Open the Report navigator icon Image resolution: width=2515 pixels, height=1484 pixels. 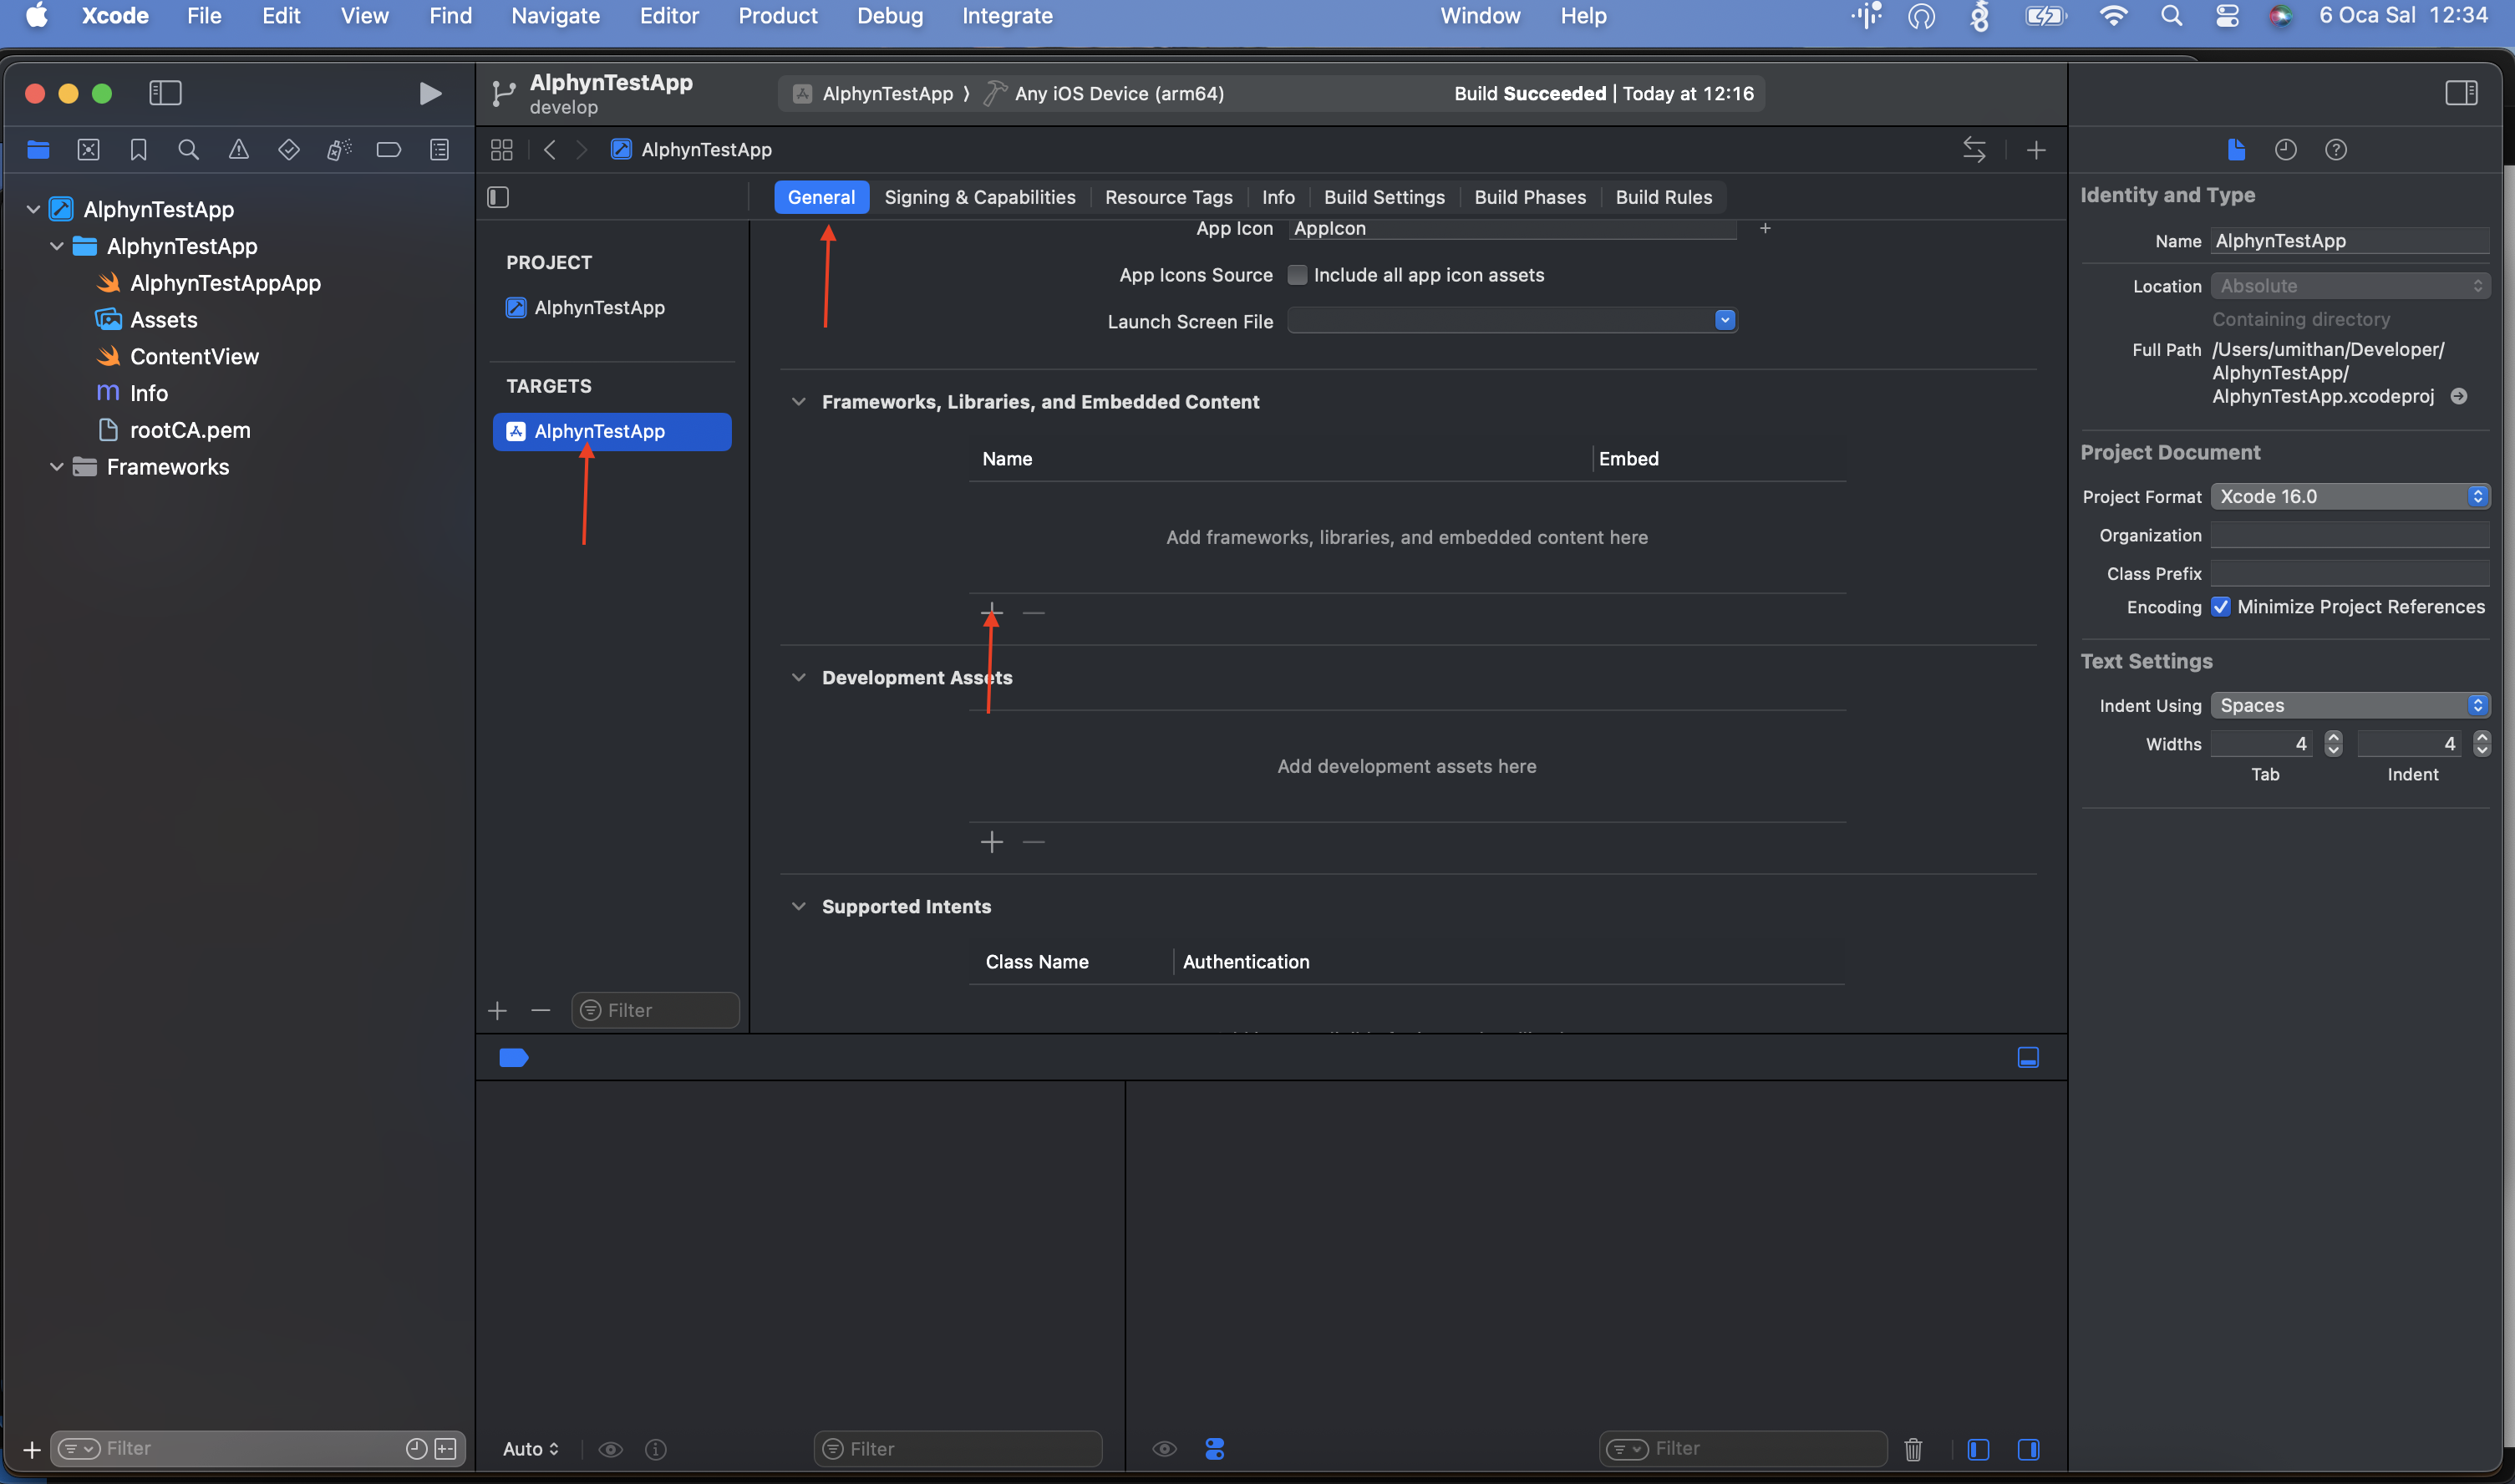(x=439, y=150)
